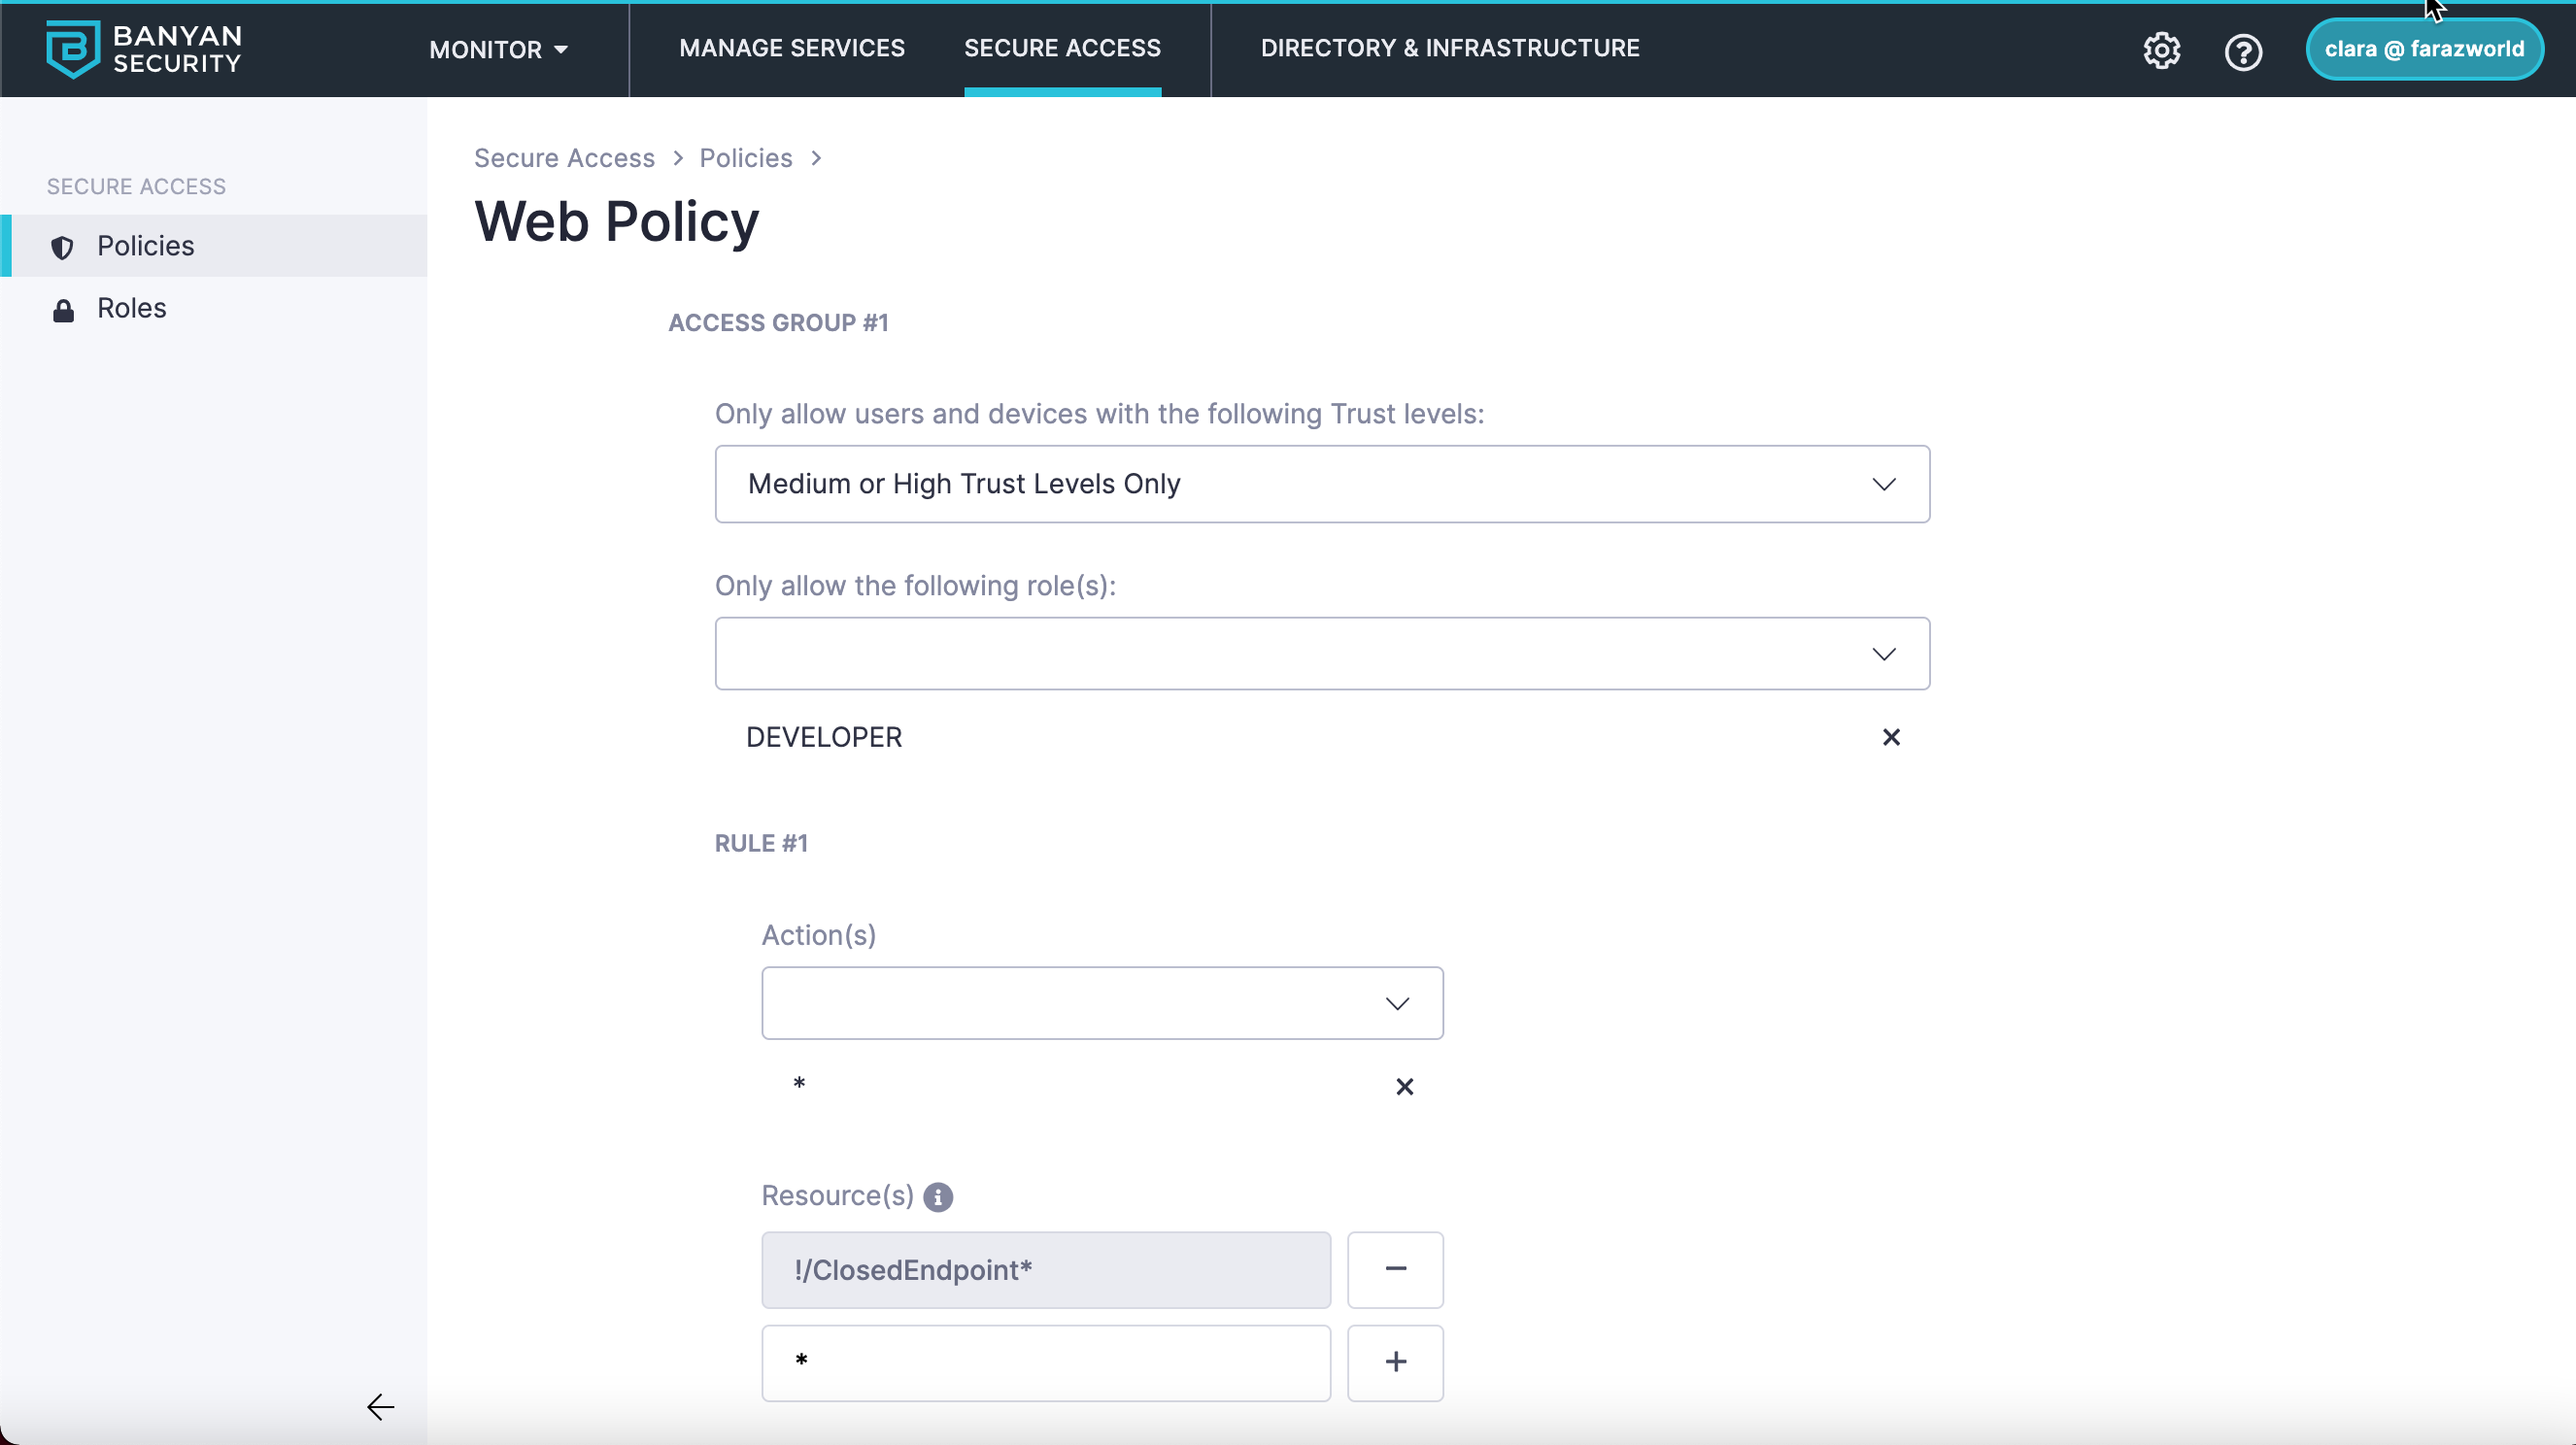
Task: Open the Action(s) dropdown
Action: (1102, 1003)
